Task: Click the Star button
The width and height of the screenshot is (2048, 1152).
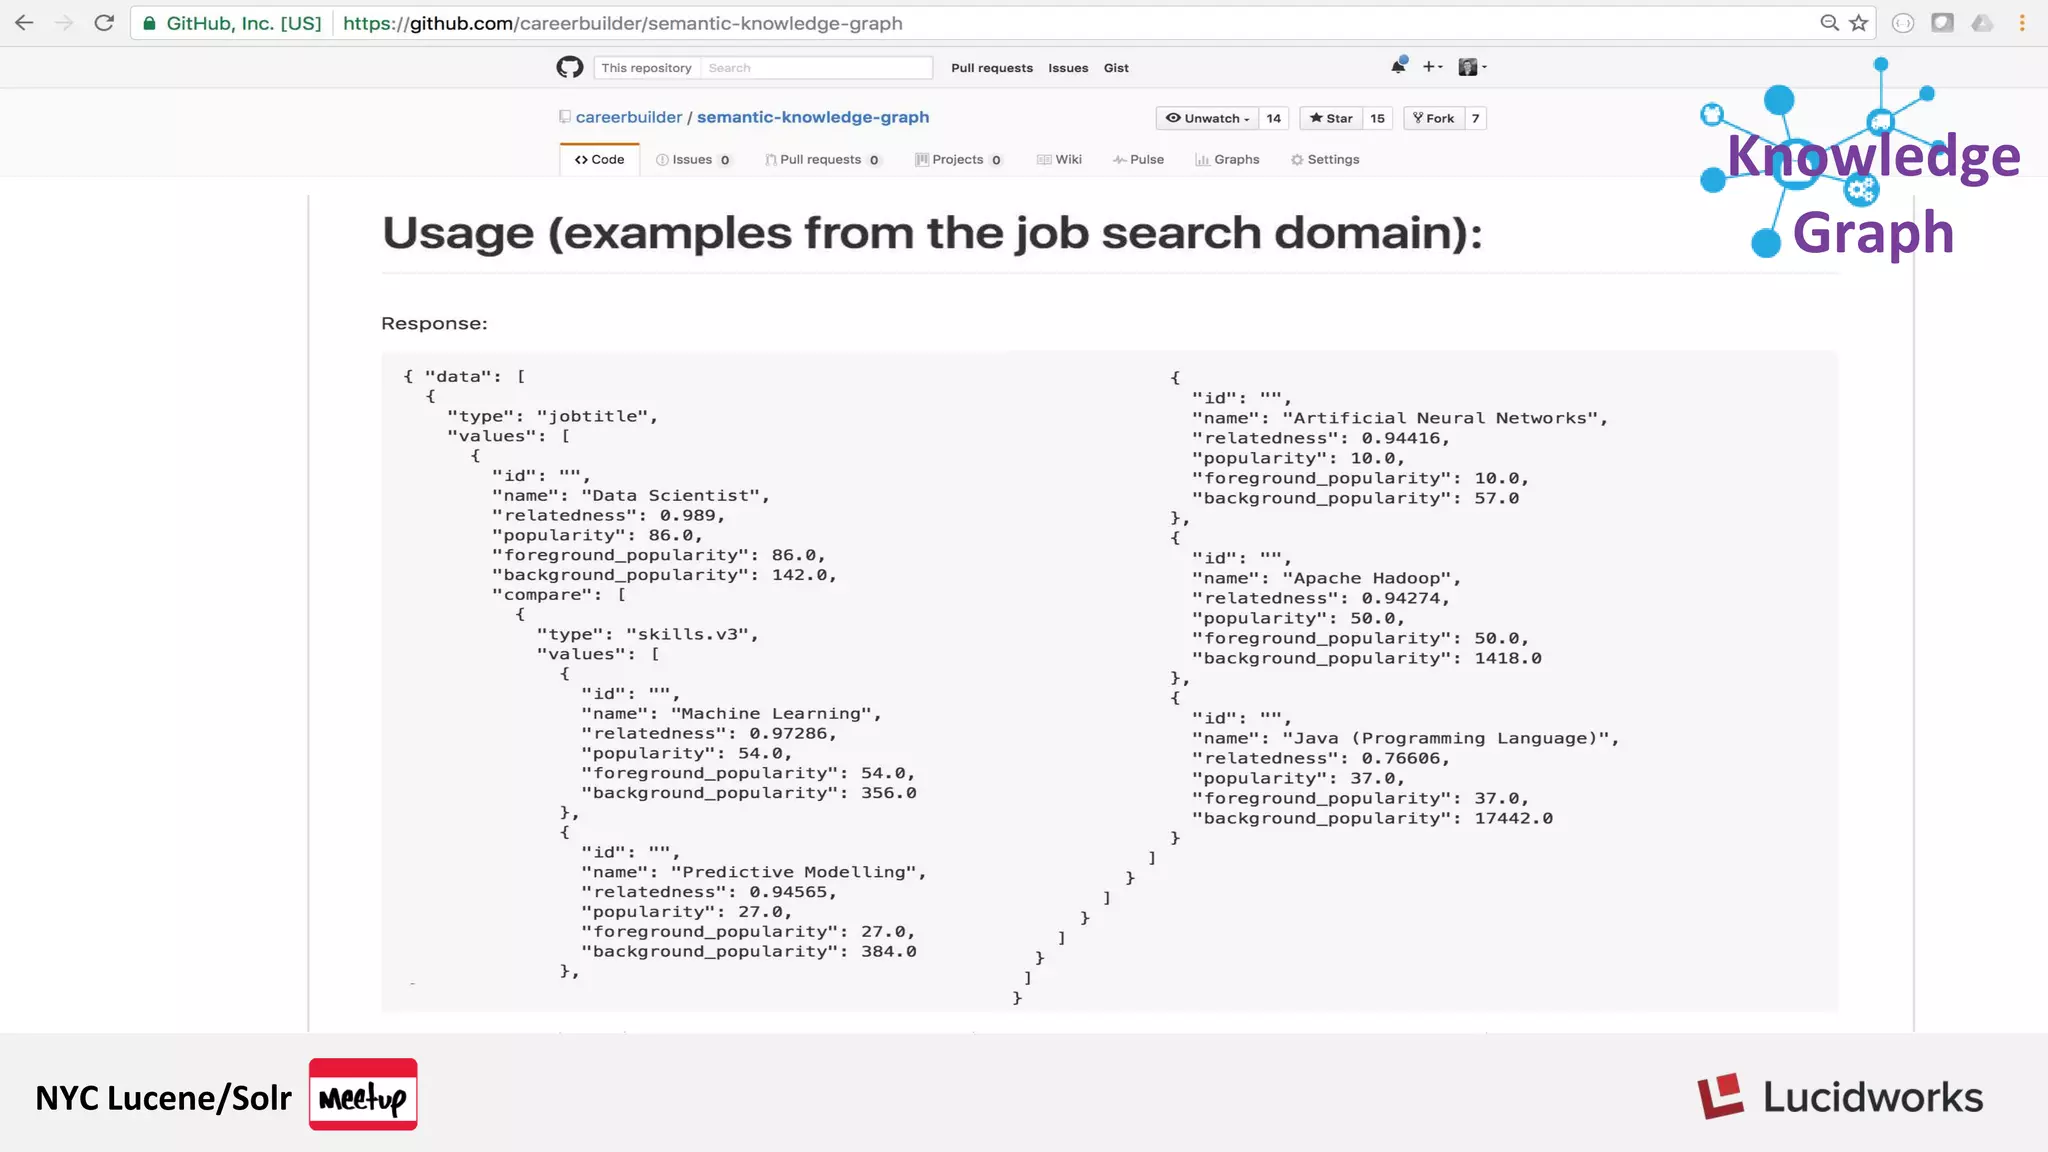Action: point(1331,118)
